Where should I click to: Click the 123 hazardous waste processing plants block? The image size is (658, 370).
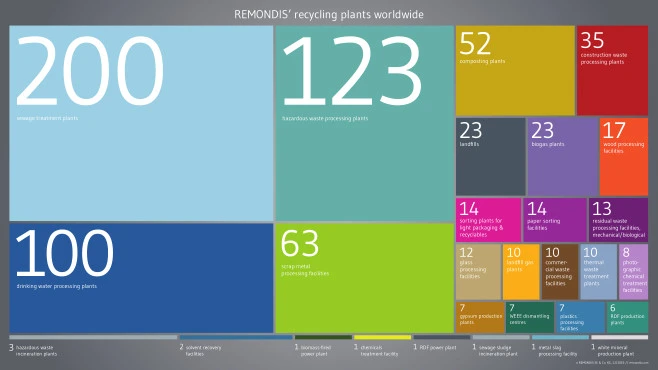pyautogui.click(x=364, y=123)
